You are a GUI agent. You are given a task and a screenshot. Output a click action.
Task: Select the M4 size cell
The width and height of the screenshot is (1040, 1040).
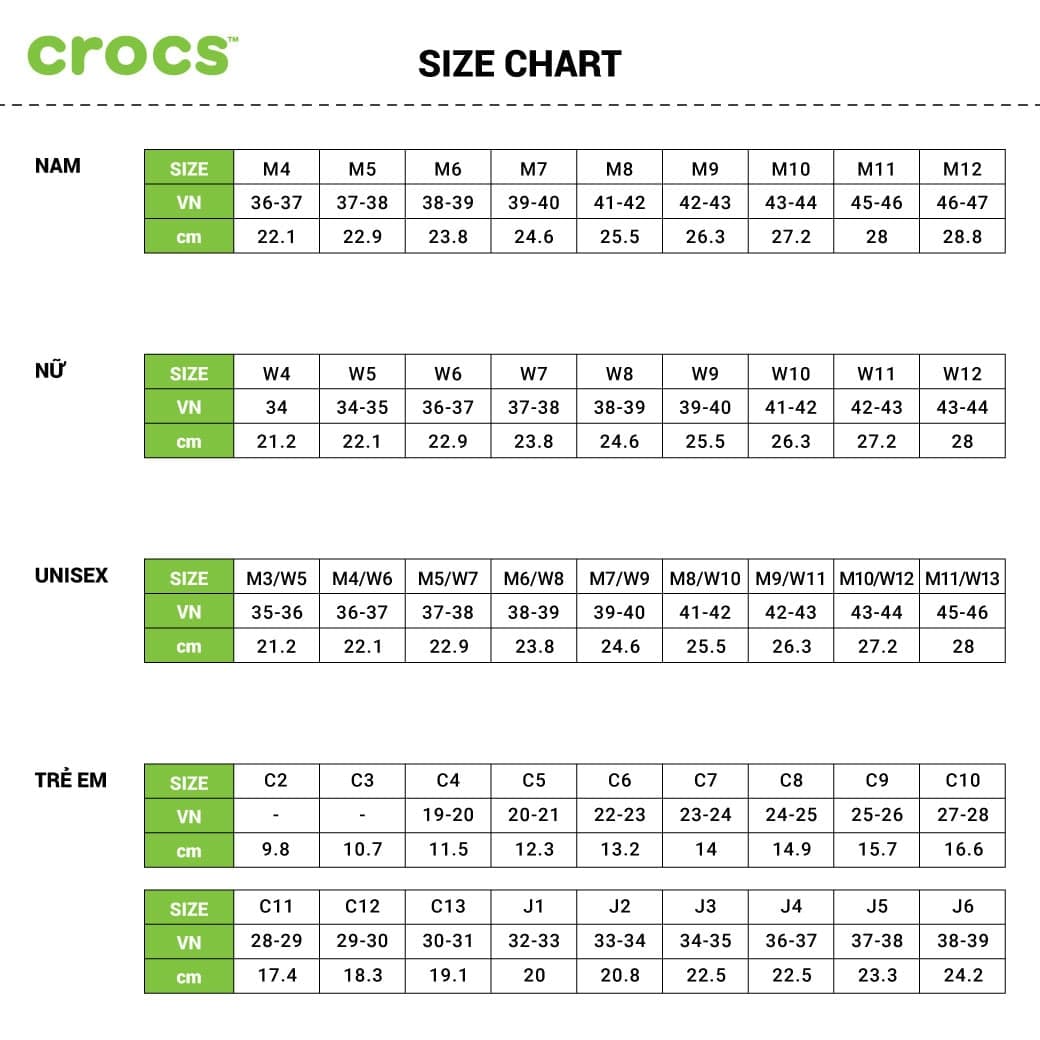click(276, 168)
